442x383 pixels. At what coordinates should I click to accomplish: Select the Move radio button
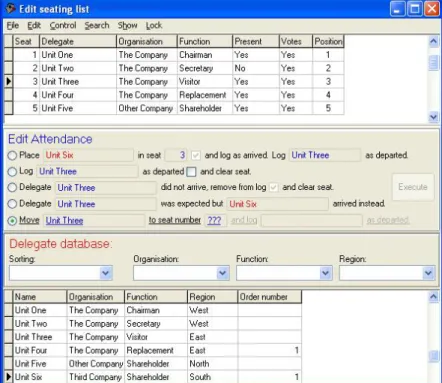click(x=12, y=221)
